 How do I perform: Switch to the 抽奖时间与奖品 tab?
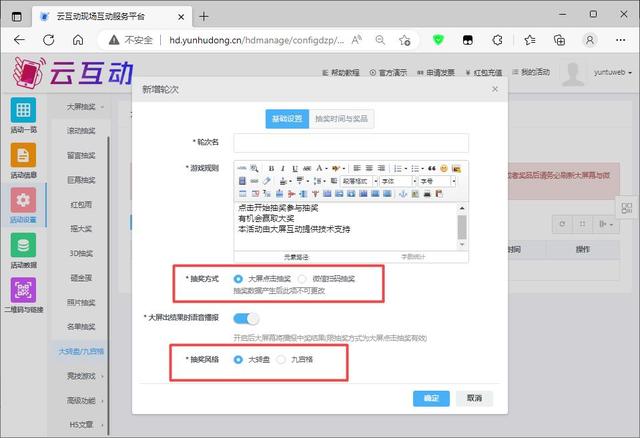(x=341, y=119)
